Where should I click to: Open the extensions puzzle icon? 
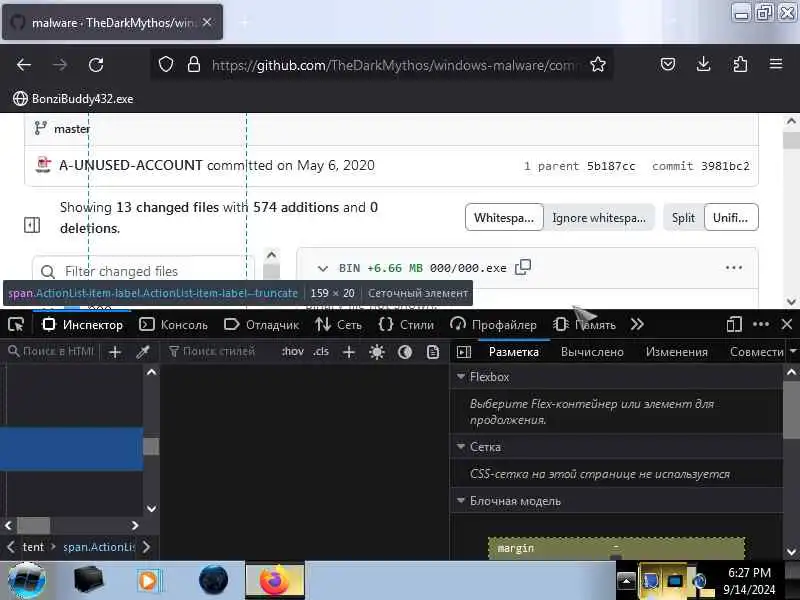pyautogui.click(x=740, y=64)
